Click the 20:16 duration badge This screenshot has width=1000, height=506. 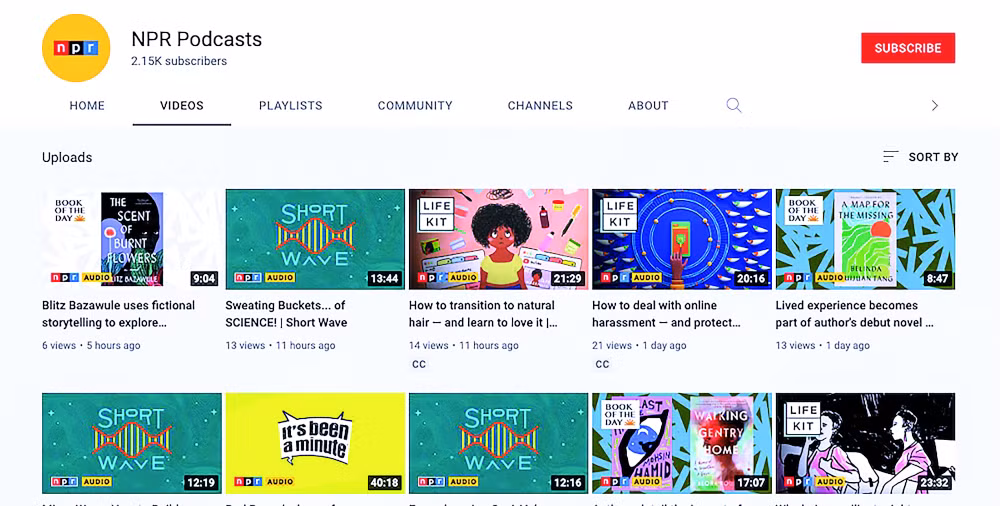[x=751, y=278]
